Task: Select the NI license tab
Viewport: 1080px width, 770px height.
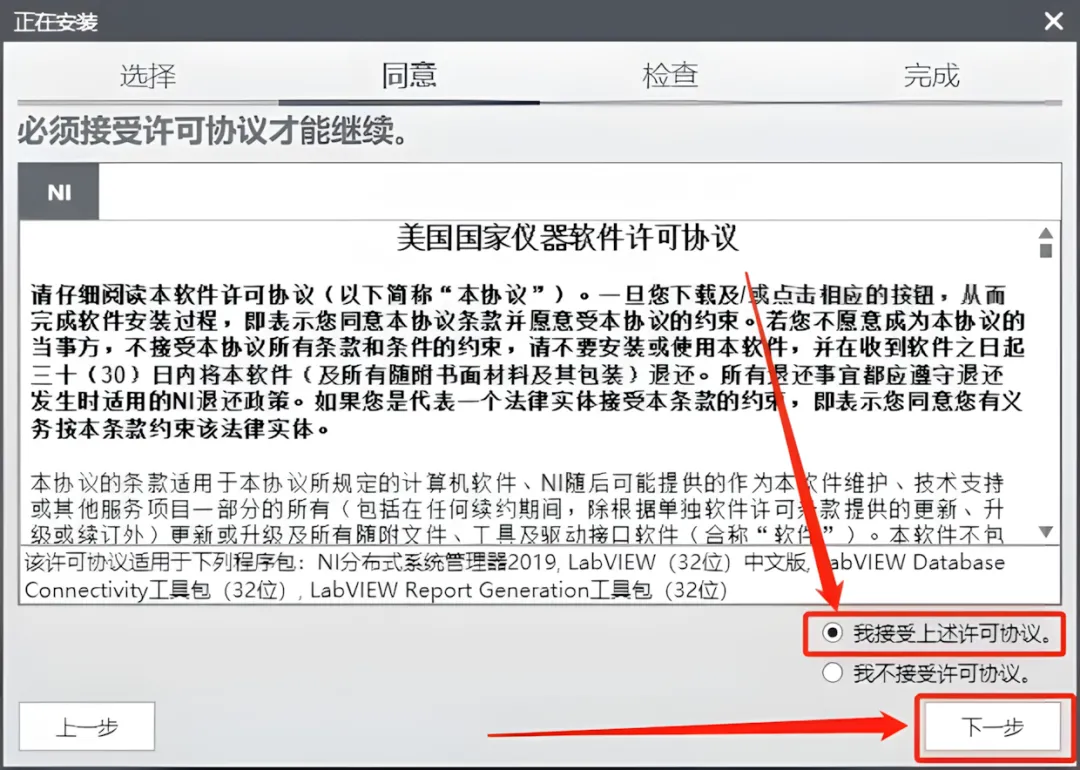Action: pyautogui.click(x=59, y=192)
